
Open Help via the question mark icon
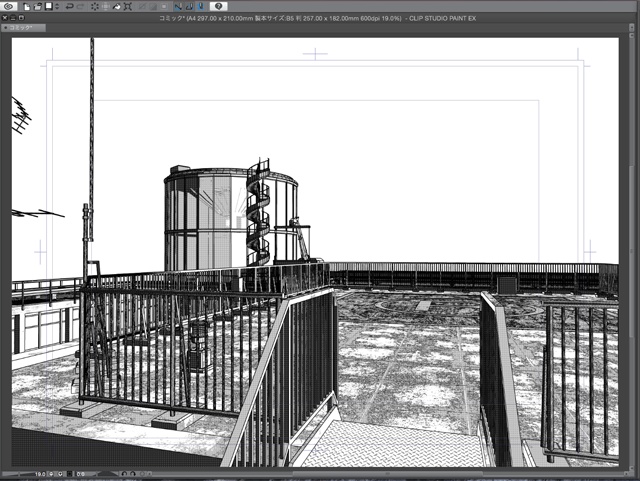tap(218, 7)
